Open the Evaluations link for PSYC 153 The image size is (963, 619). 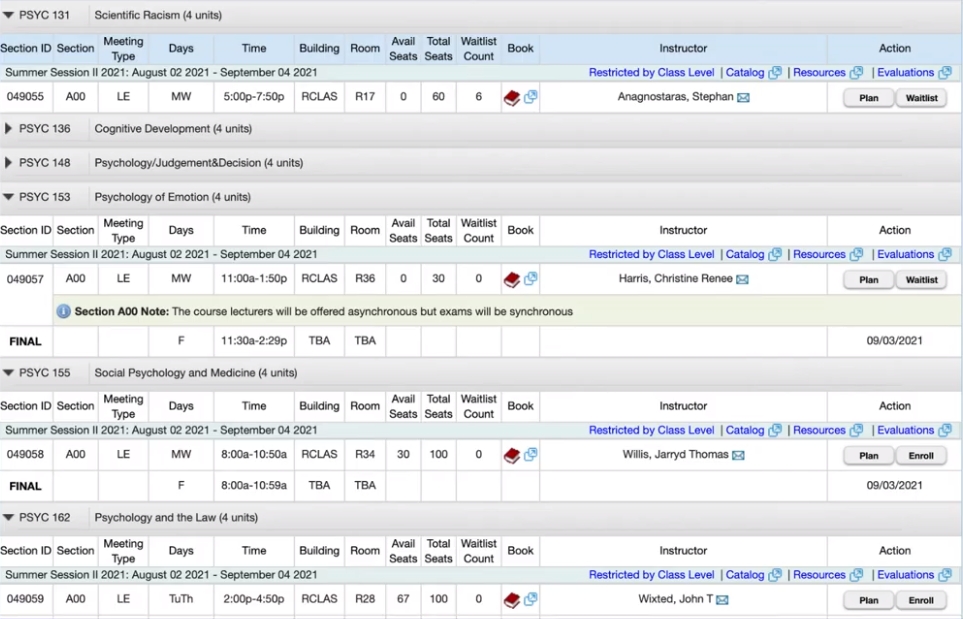[x=905, y=254]
